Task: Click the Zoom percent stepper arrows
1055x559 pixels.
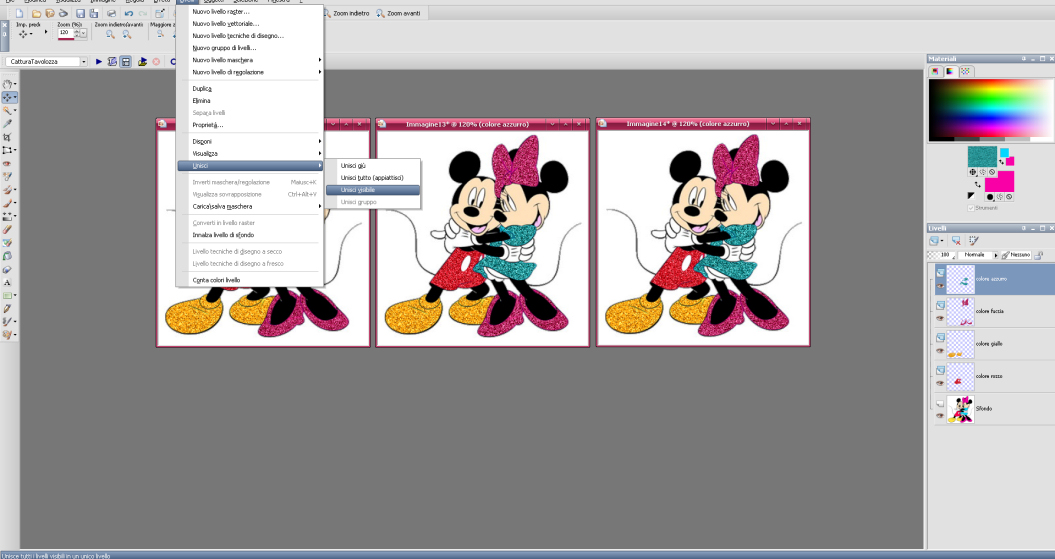Action: (77, 32)
